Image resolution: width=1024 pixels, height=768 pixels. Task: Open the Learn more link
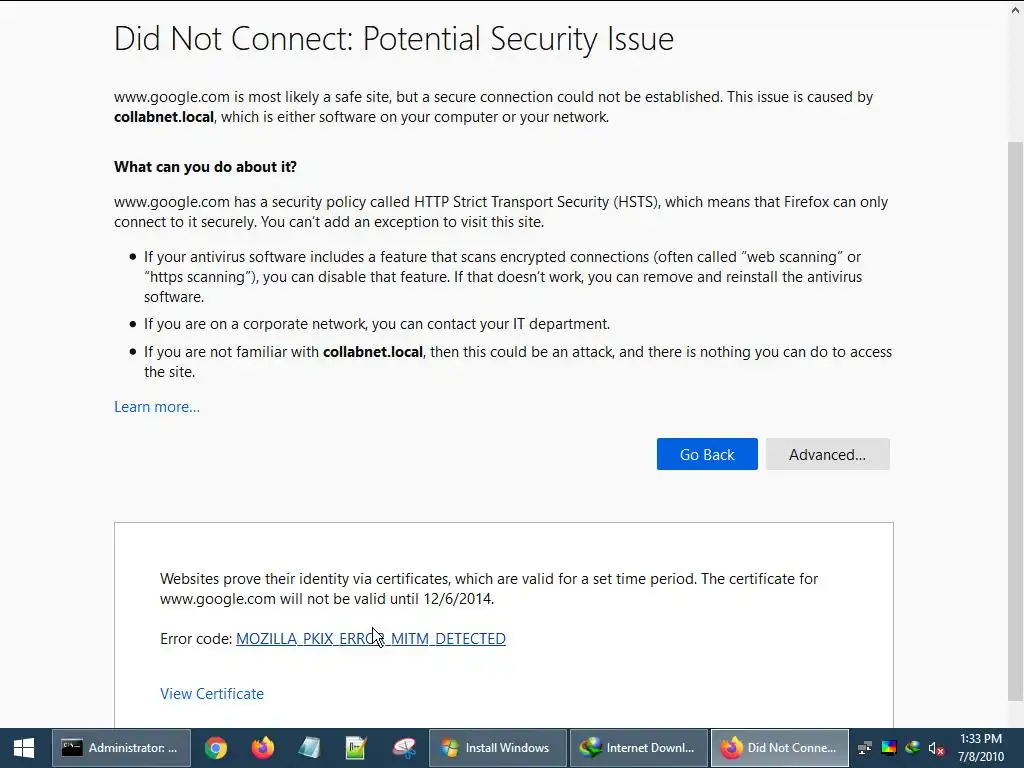coord(157,406)
